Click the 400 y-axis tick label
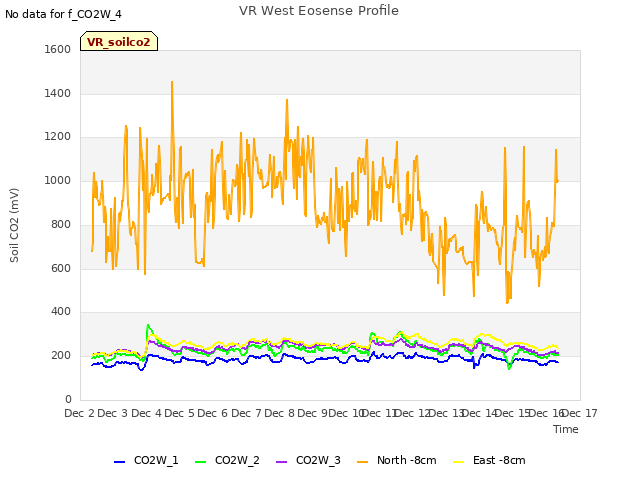The image size is (640, 480). click(x=61, y=312)
